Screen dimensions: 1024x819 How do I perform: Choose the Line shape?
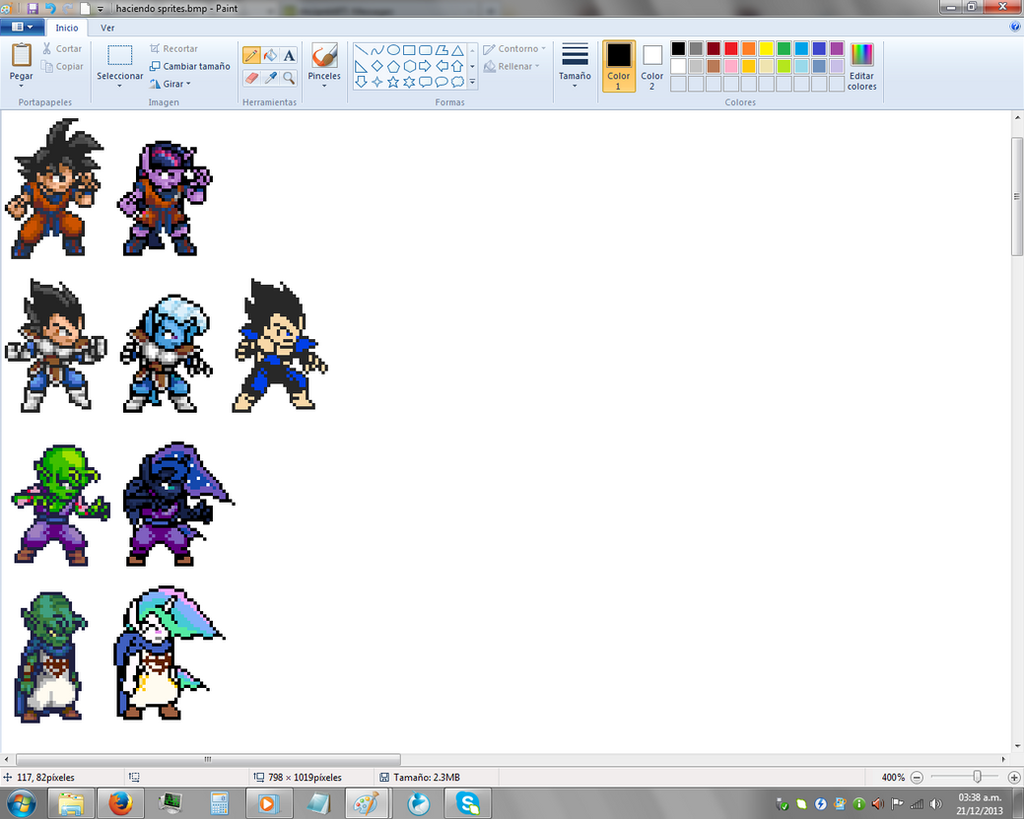361,50
